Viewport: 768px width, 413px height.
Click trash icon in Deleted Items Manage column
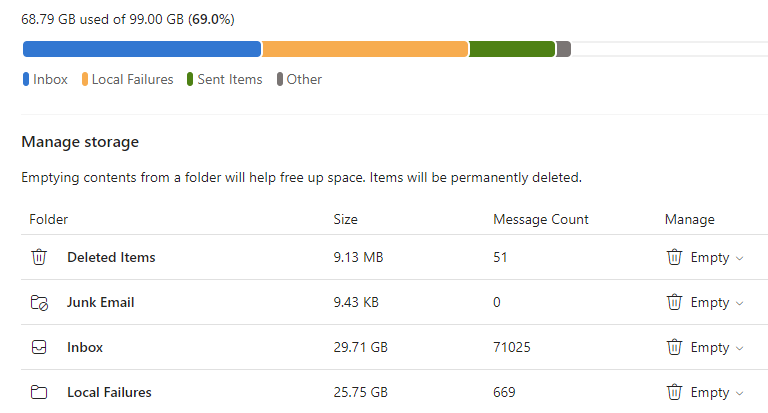click(674, 257)
